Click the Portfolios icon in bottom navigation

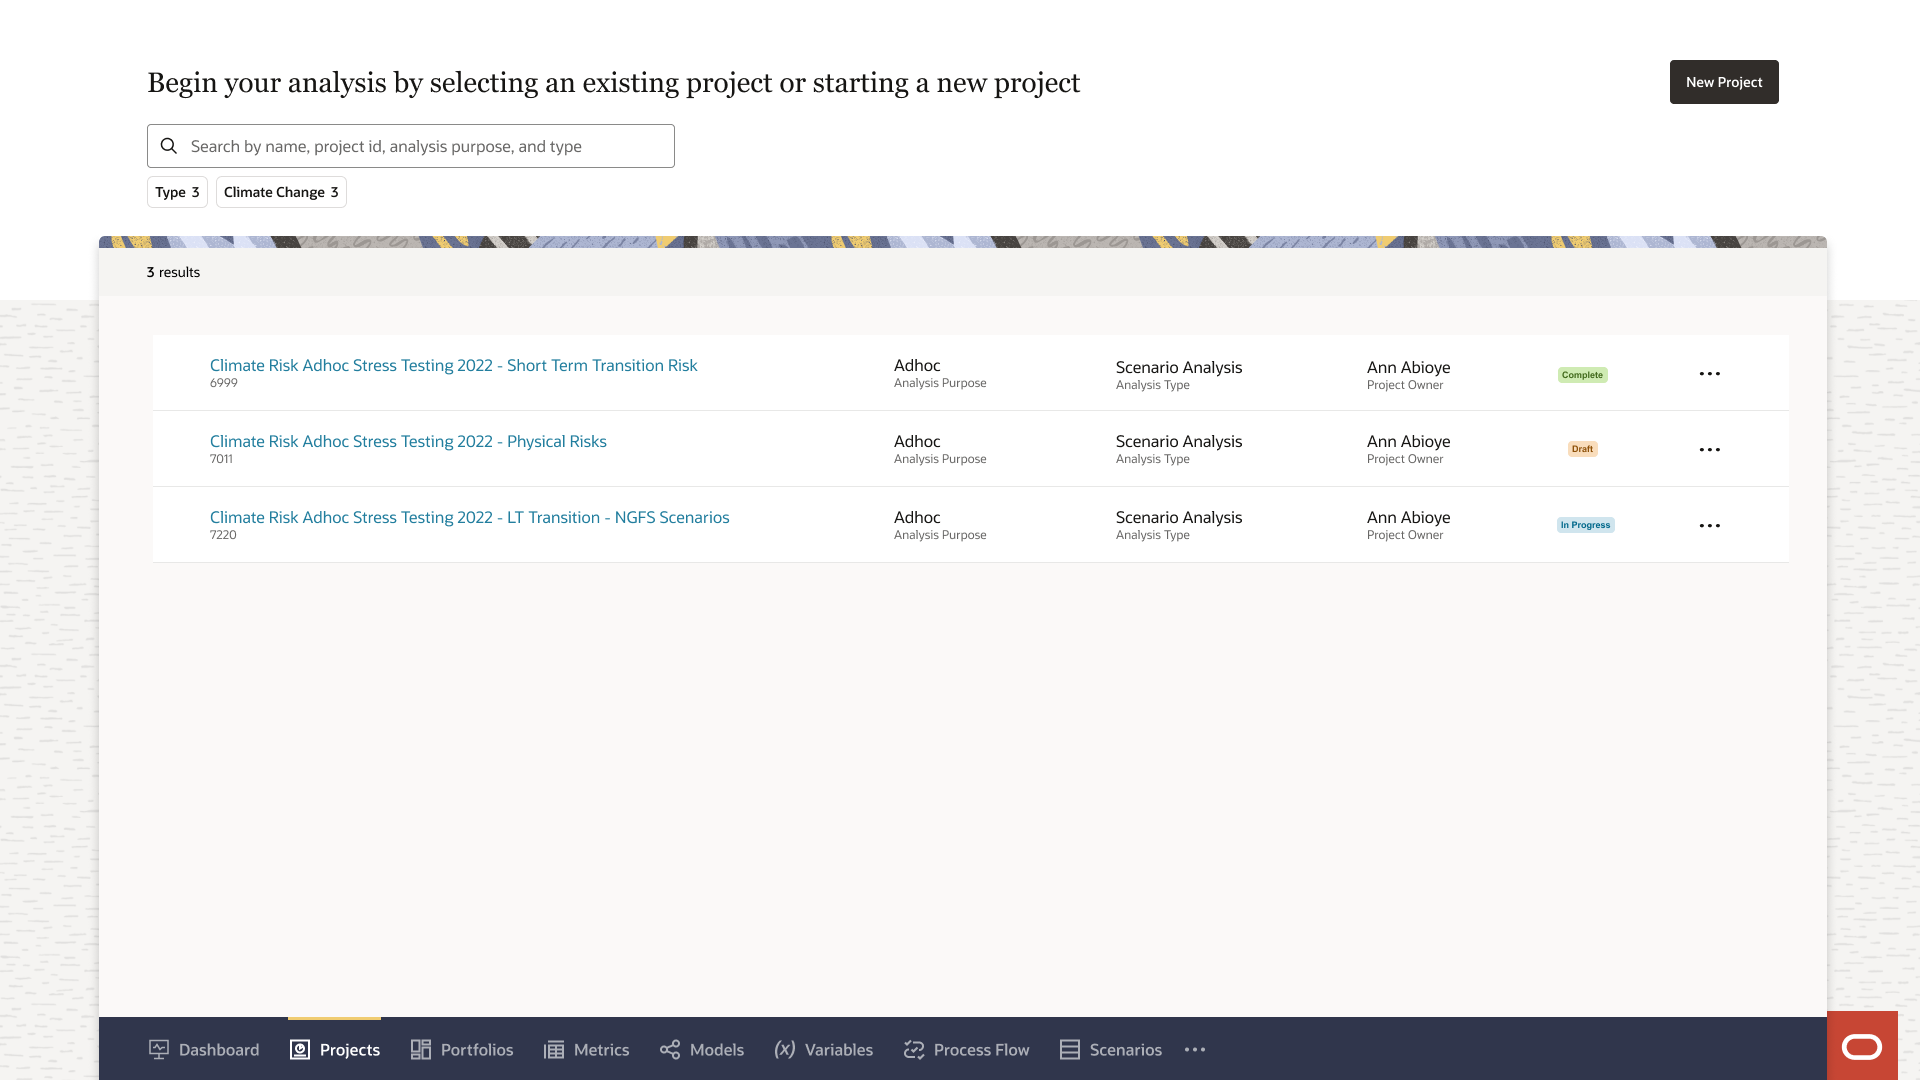coord(421,1049)
